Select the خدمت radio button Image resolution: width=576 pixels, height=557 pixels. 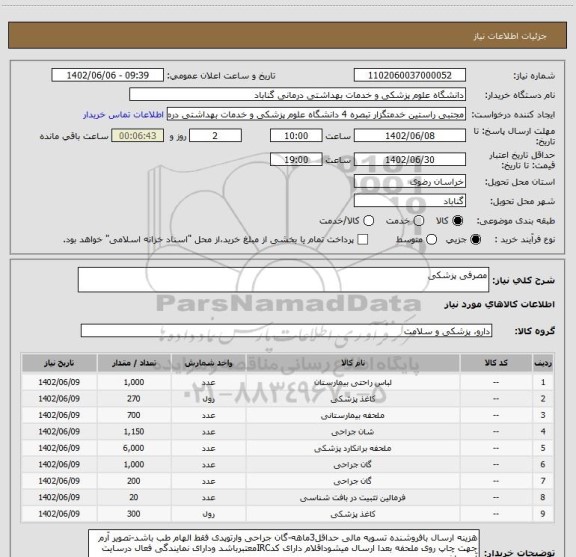point(419,221)
